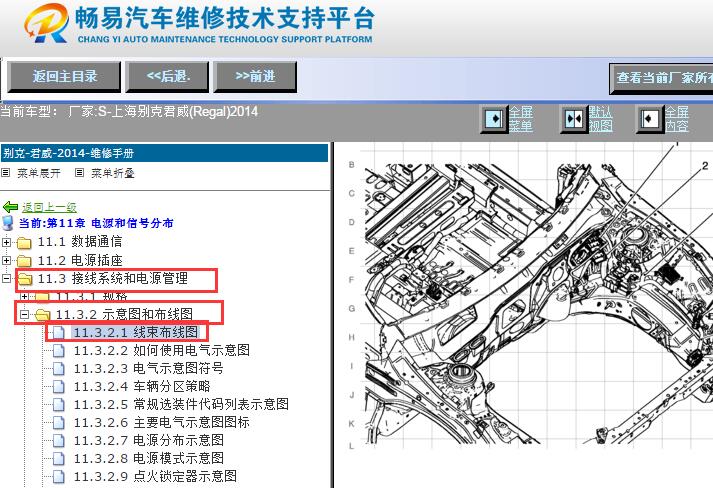Expand the whole menu via 菜单展开 text

(x=39, y=173)
